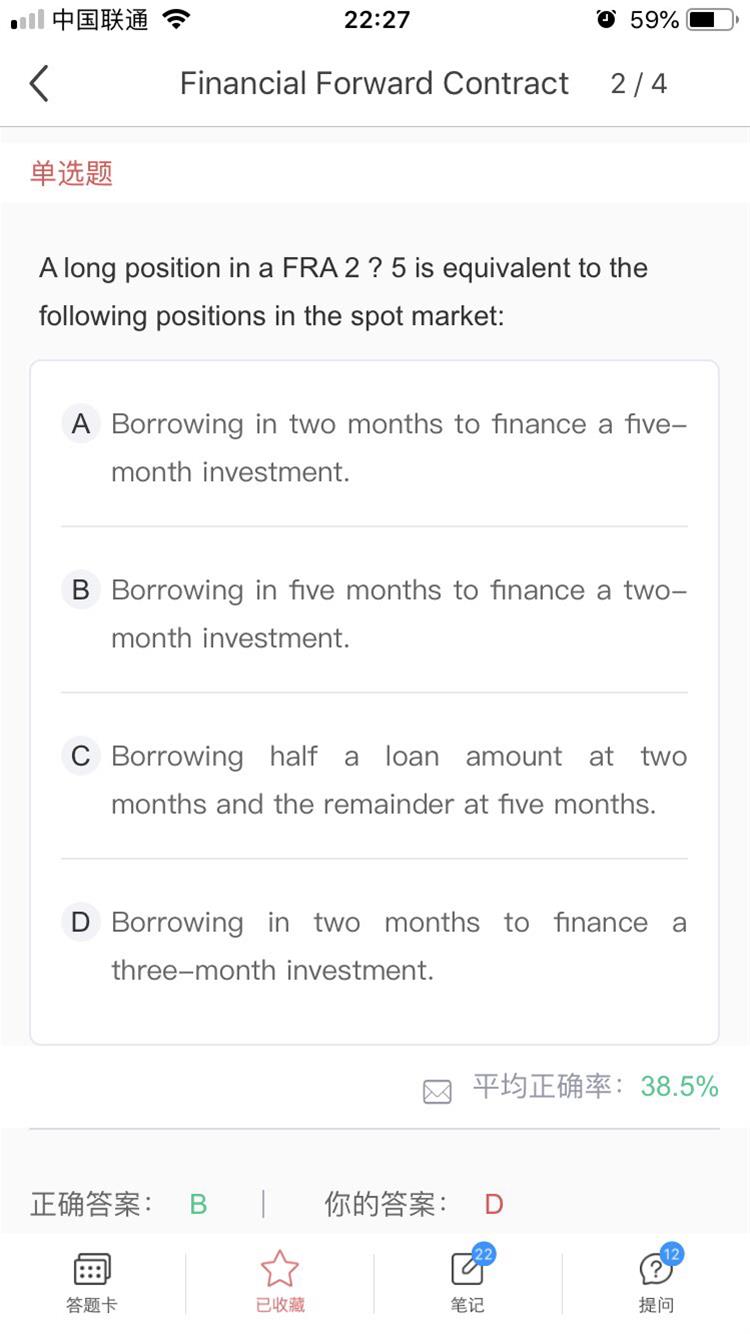Select answer option B circle

pyautogui.click(x=81, y=590)
